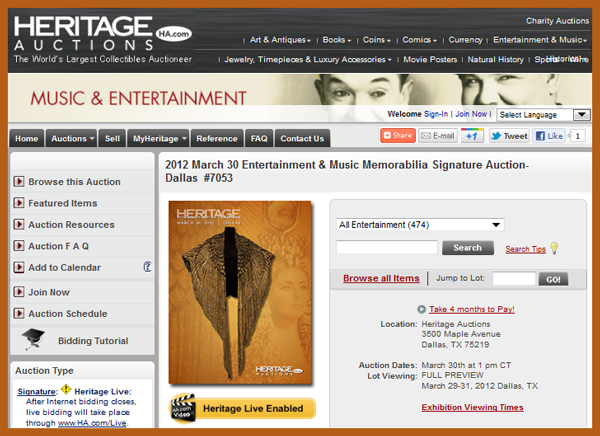Click the Search button
The image size is (600, 436).
(x=468, y=248)
